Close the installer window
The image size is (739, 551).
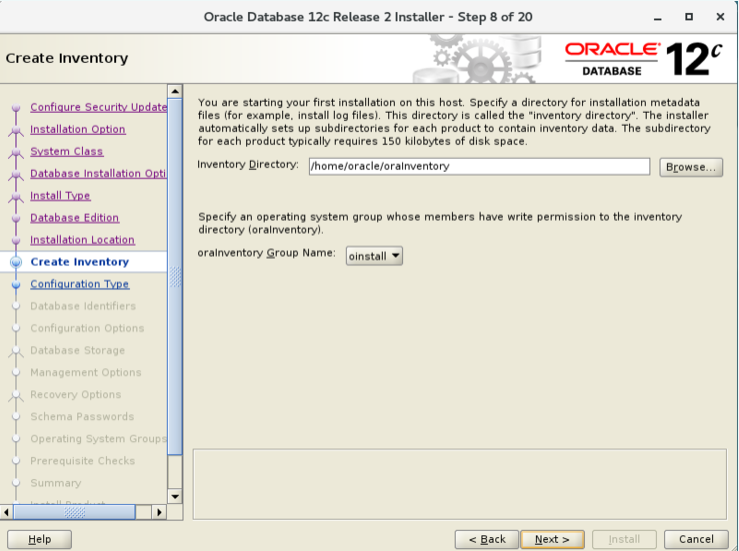coord(720,17)
